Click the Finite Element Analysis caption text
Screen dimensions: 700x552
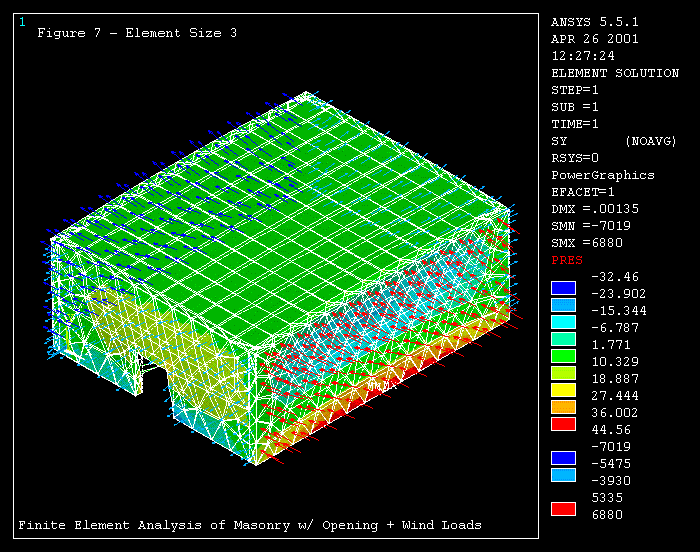(250, 525)
